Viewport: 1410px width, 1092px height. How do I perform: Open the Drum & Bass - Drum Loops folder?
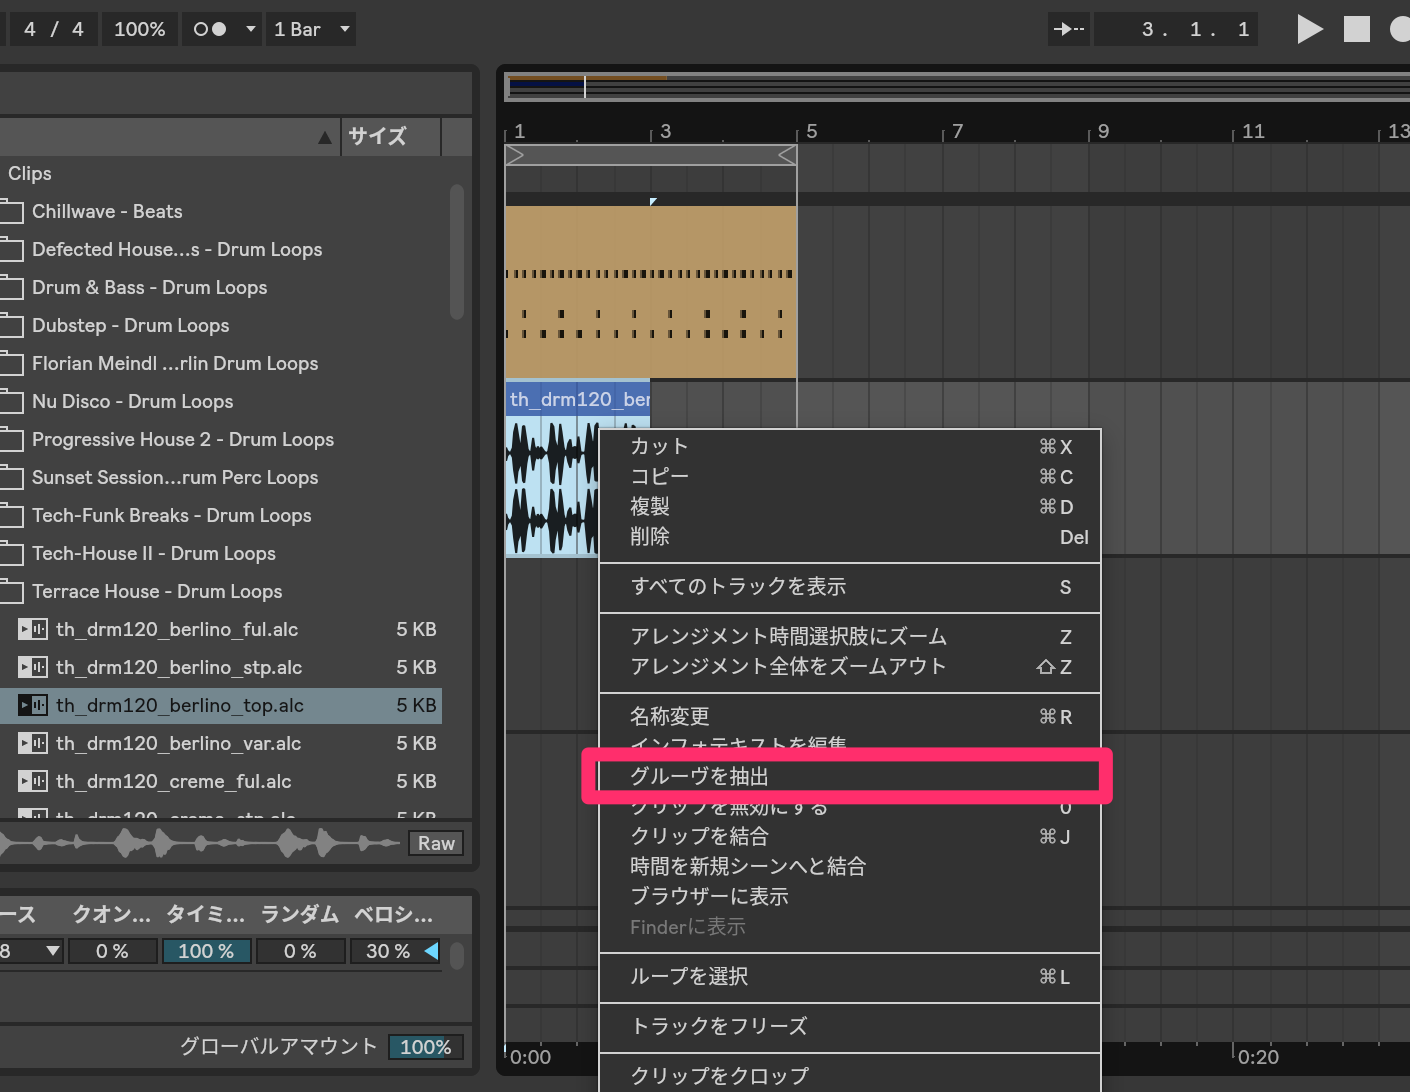221,288
